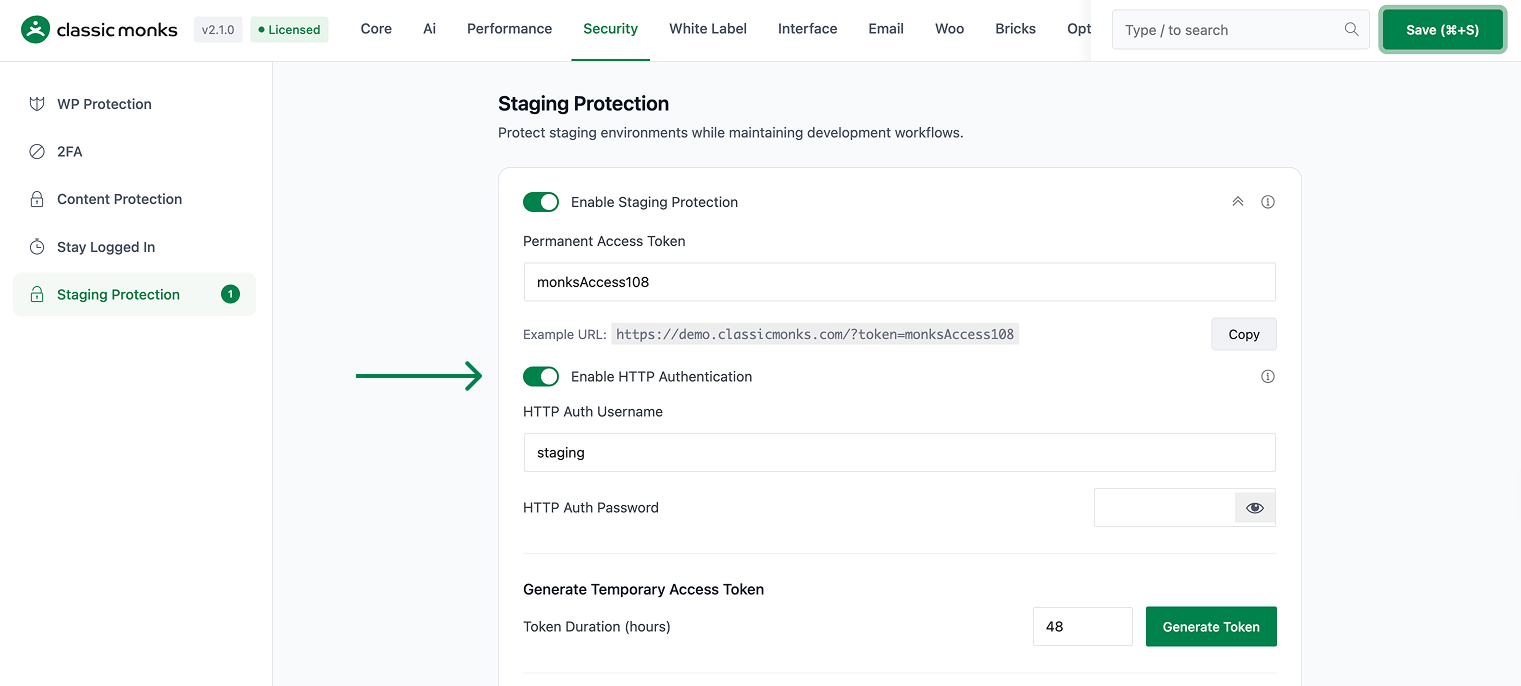Click the Content Protection lock icon
Viewport: 1521px width, 686px height.
coord(37,199)
